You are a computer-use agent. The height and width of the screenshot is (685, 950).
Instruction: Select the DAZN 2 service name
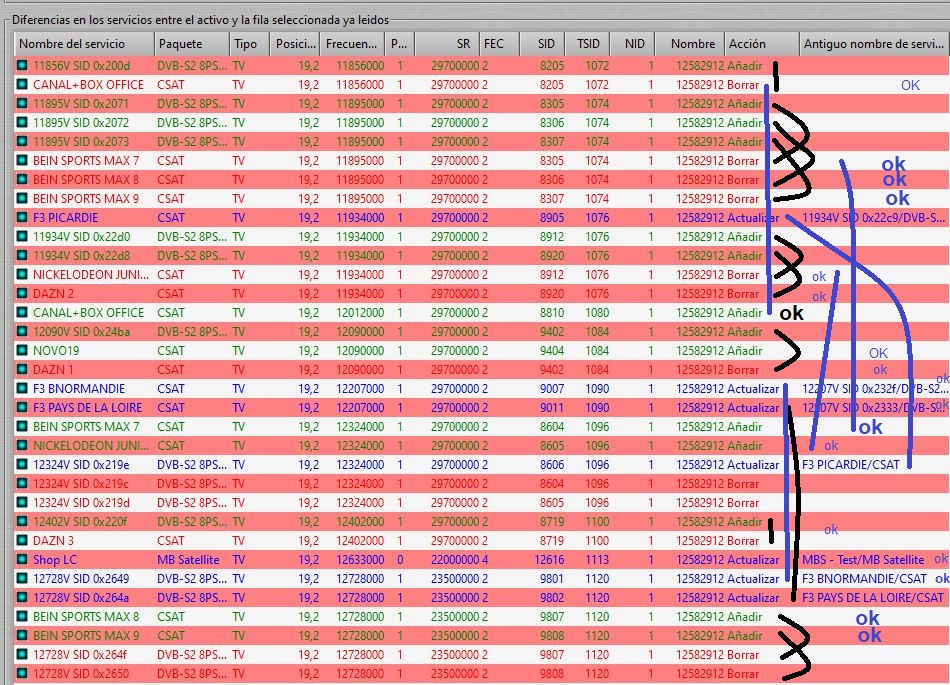pyautogui.click(x=53, y=293)
